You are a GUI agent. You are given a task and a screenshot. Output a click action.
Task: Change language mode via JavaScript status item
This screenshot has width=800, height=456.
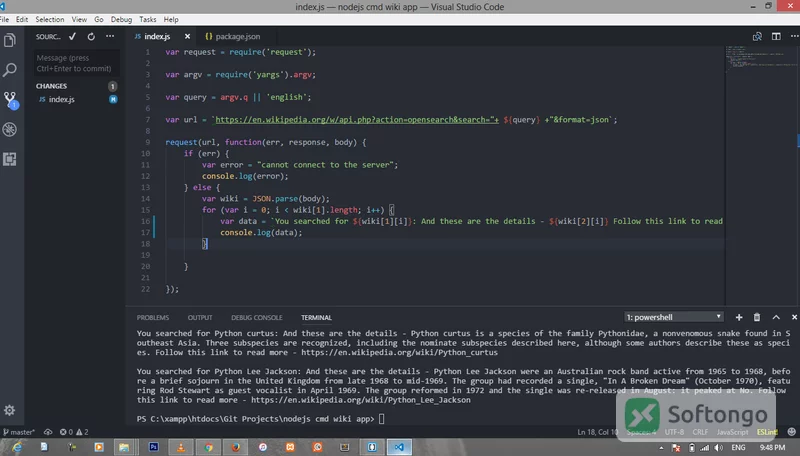732,432
